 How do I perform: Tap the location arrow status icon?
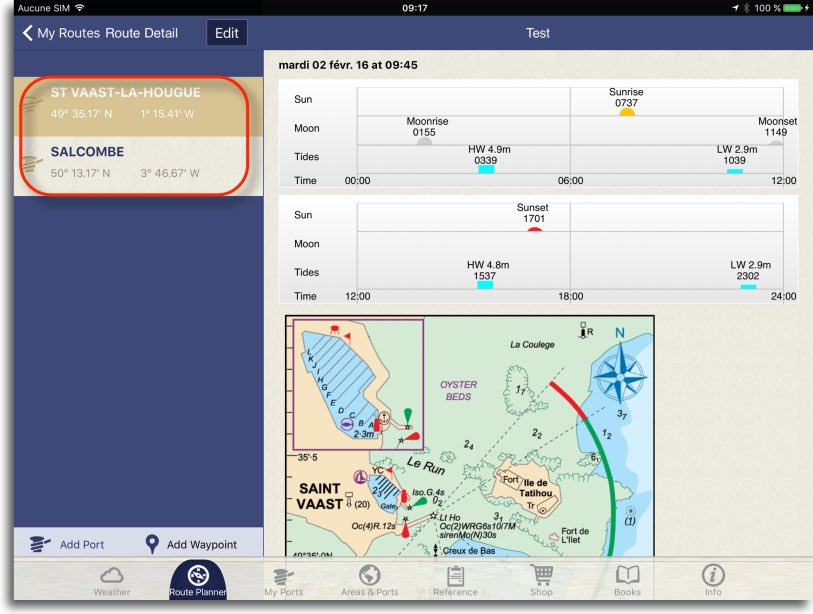coord(735,8)
